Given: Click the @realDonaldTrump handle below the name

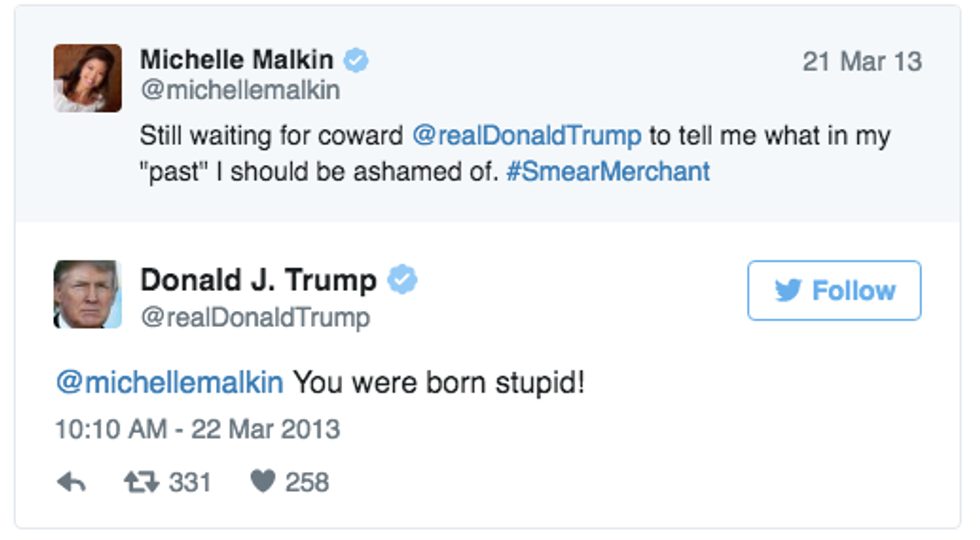Looking at the screenshot, I should click(x=255, y=318).
